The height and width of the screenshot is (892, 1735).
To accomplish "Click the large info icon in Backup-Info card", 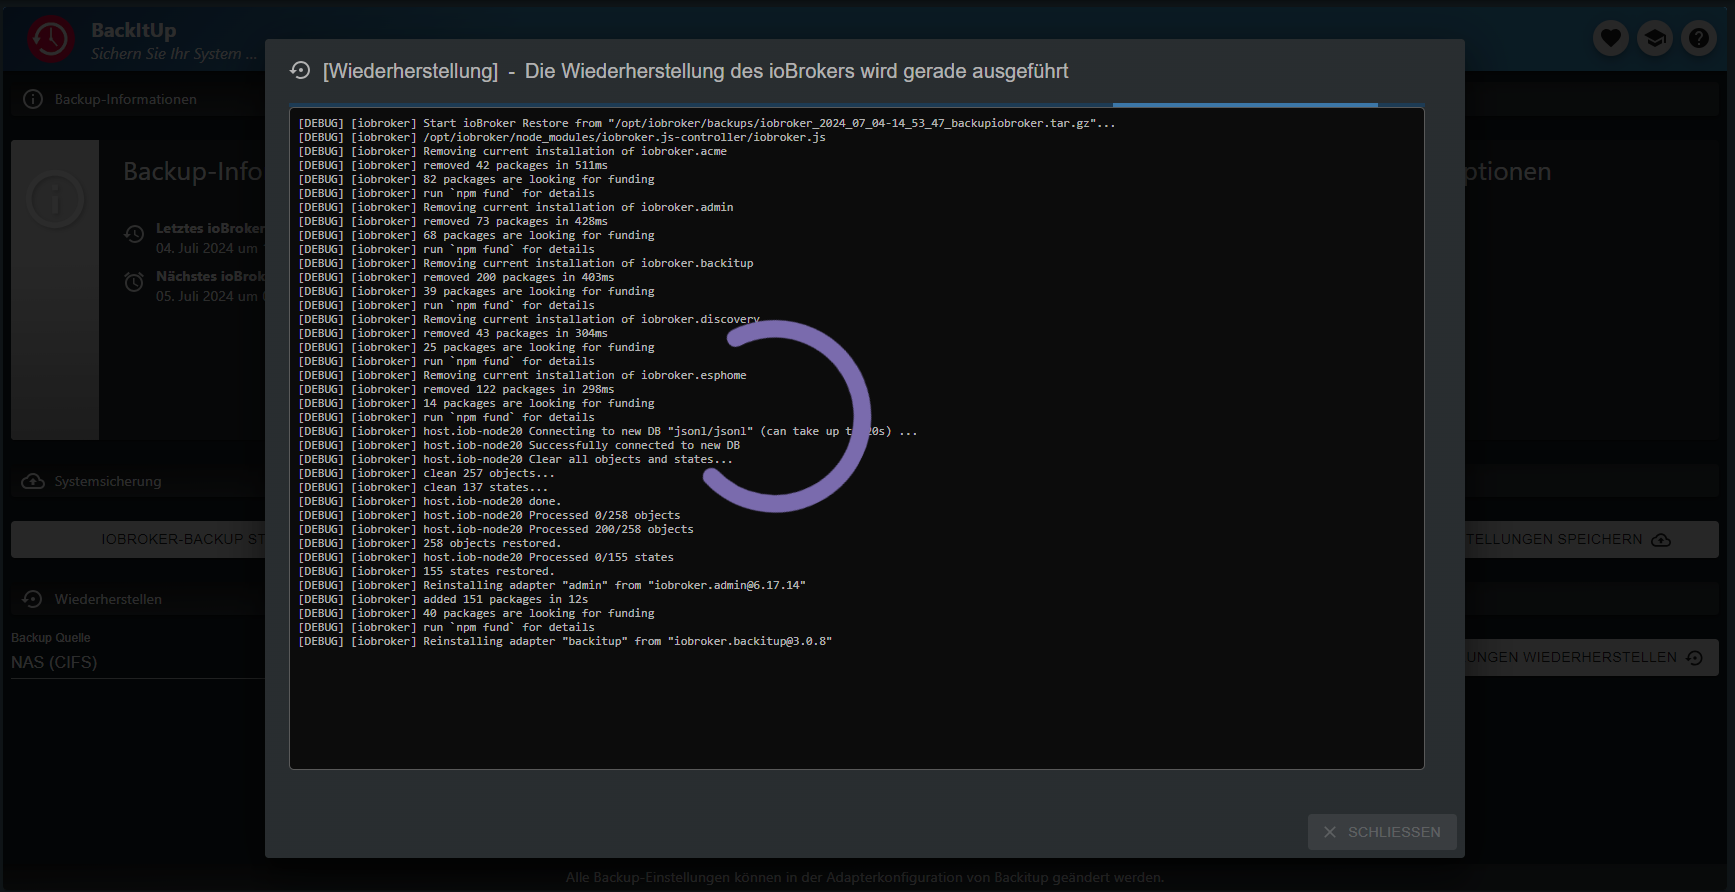I will [55, 200].
